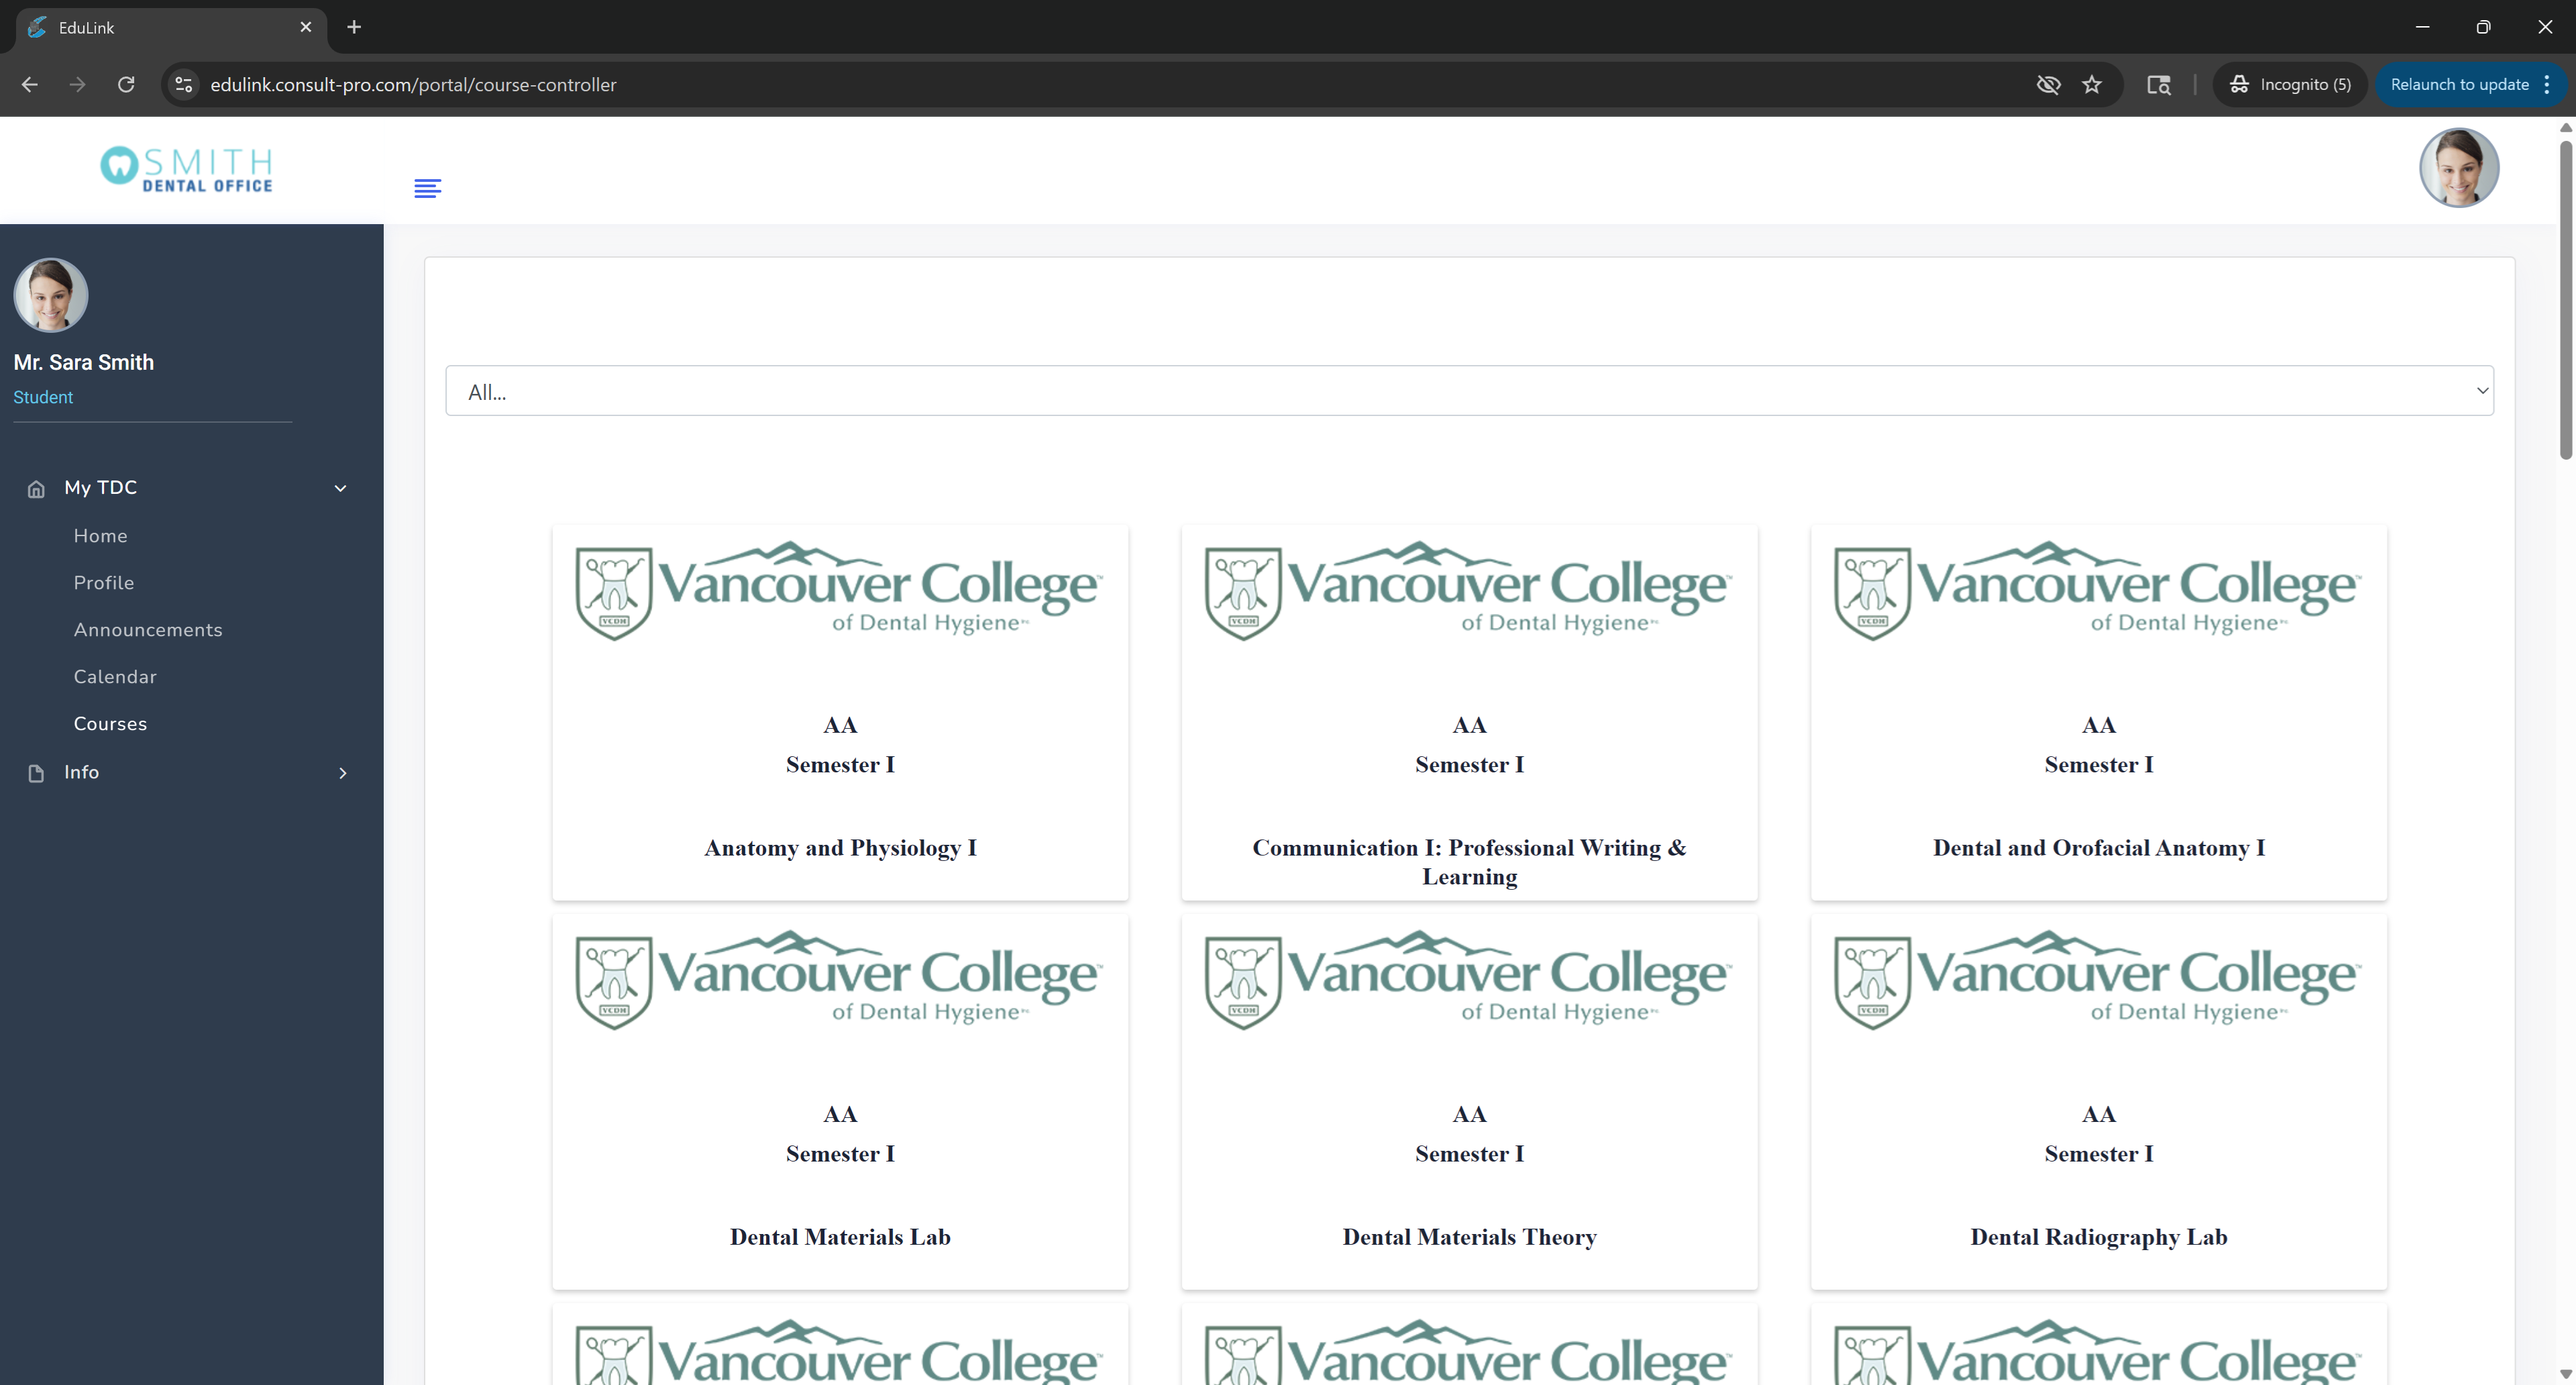This screenshot has width=2576, height=1385.
Task: Bookmark this page with star icon
Action: point(2091,85)
